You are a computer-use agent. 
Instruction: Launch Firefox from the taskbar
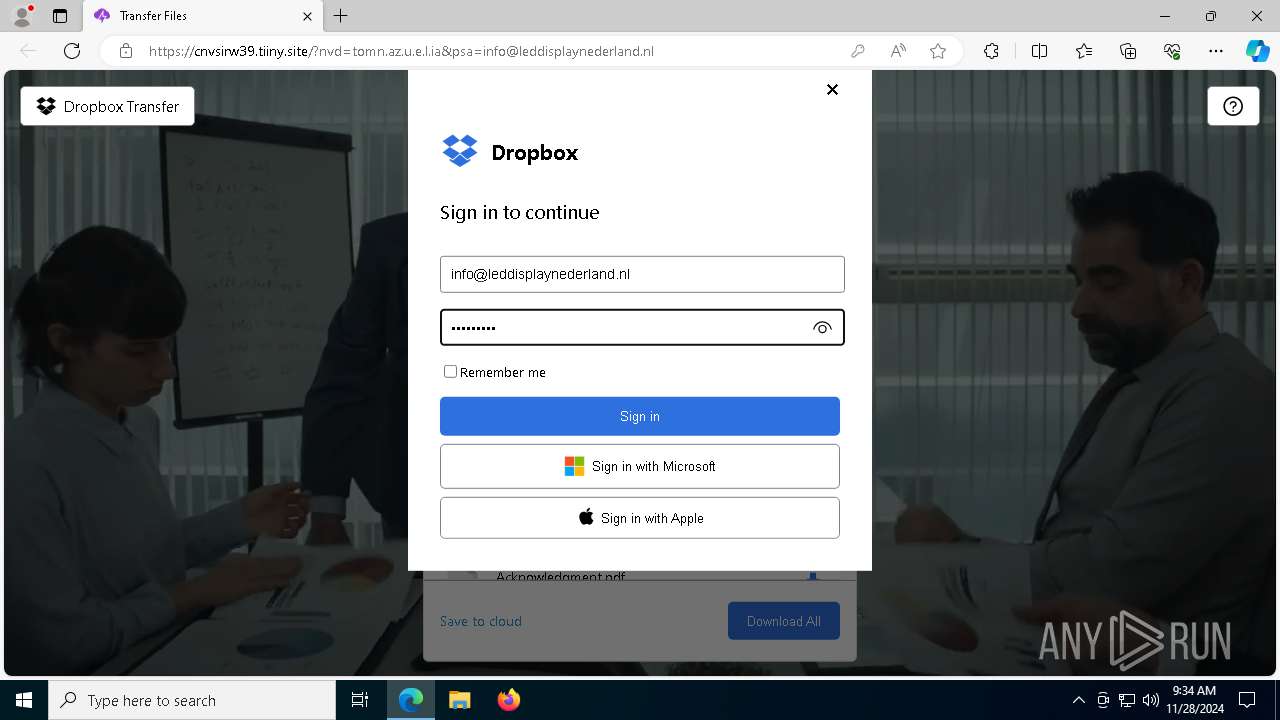click(x=508, y=700)
